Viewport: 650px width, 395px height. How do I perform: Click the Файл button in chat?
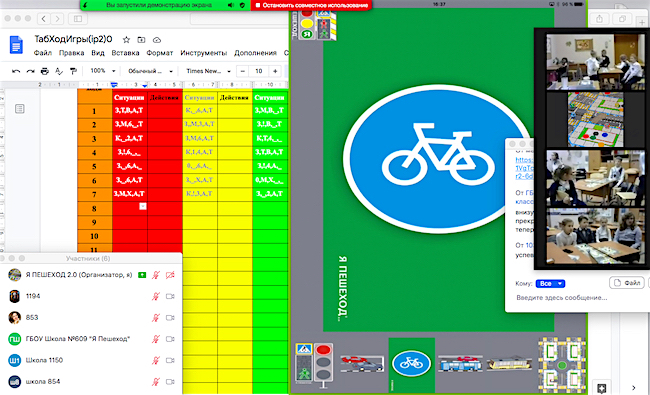(627, 283)
